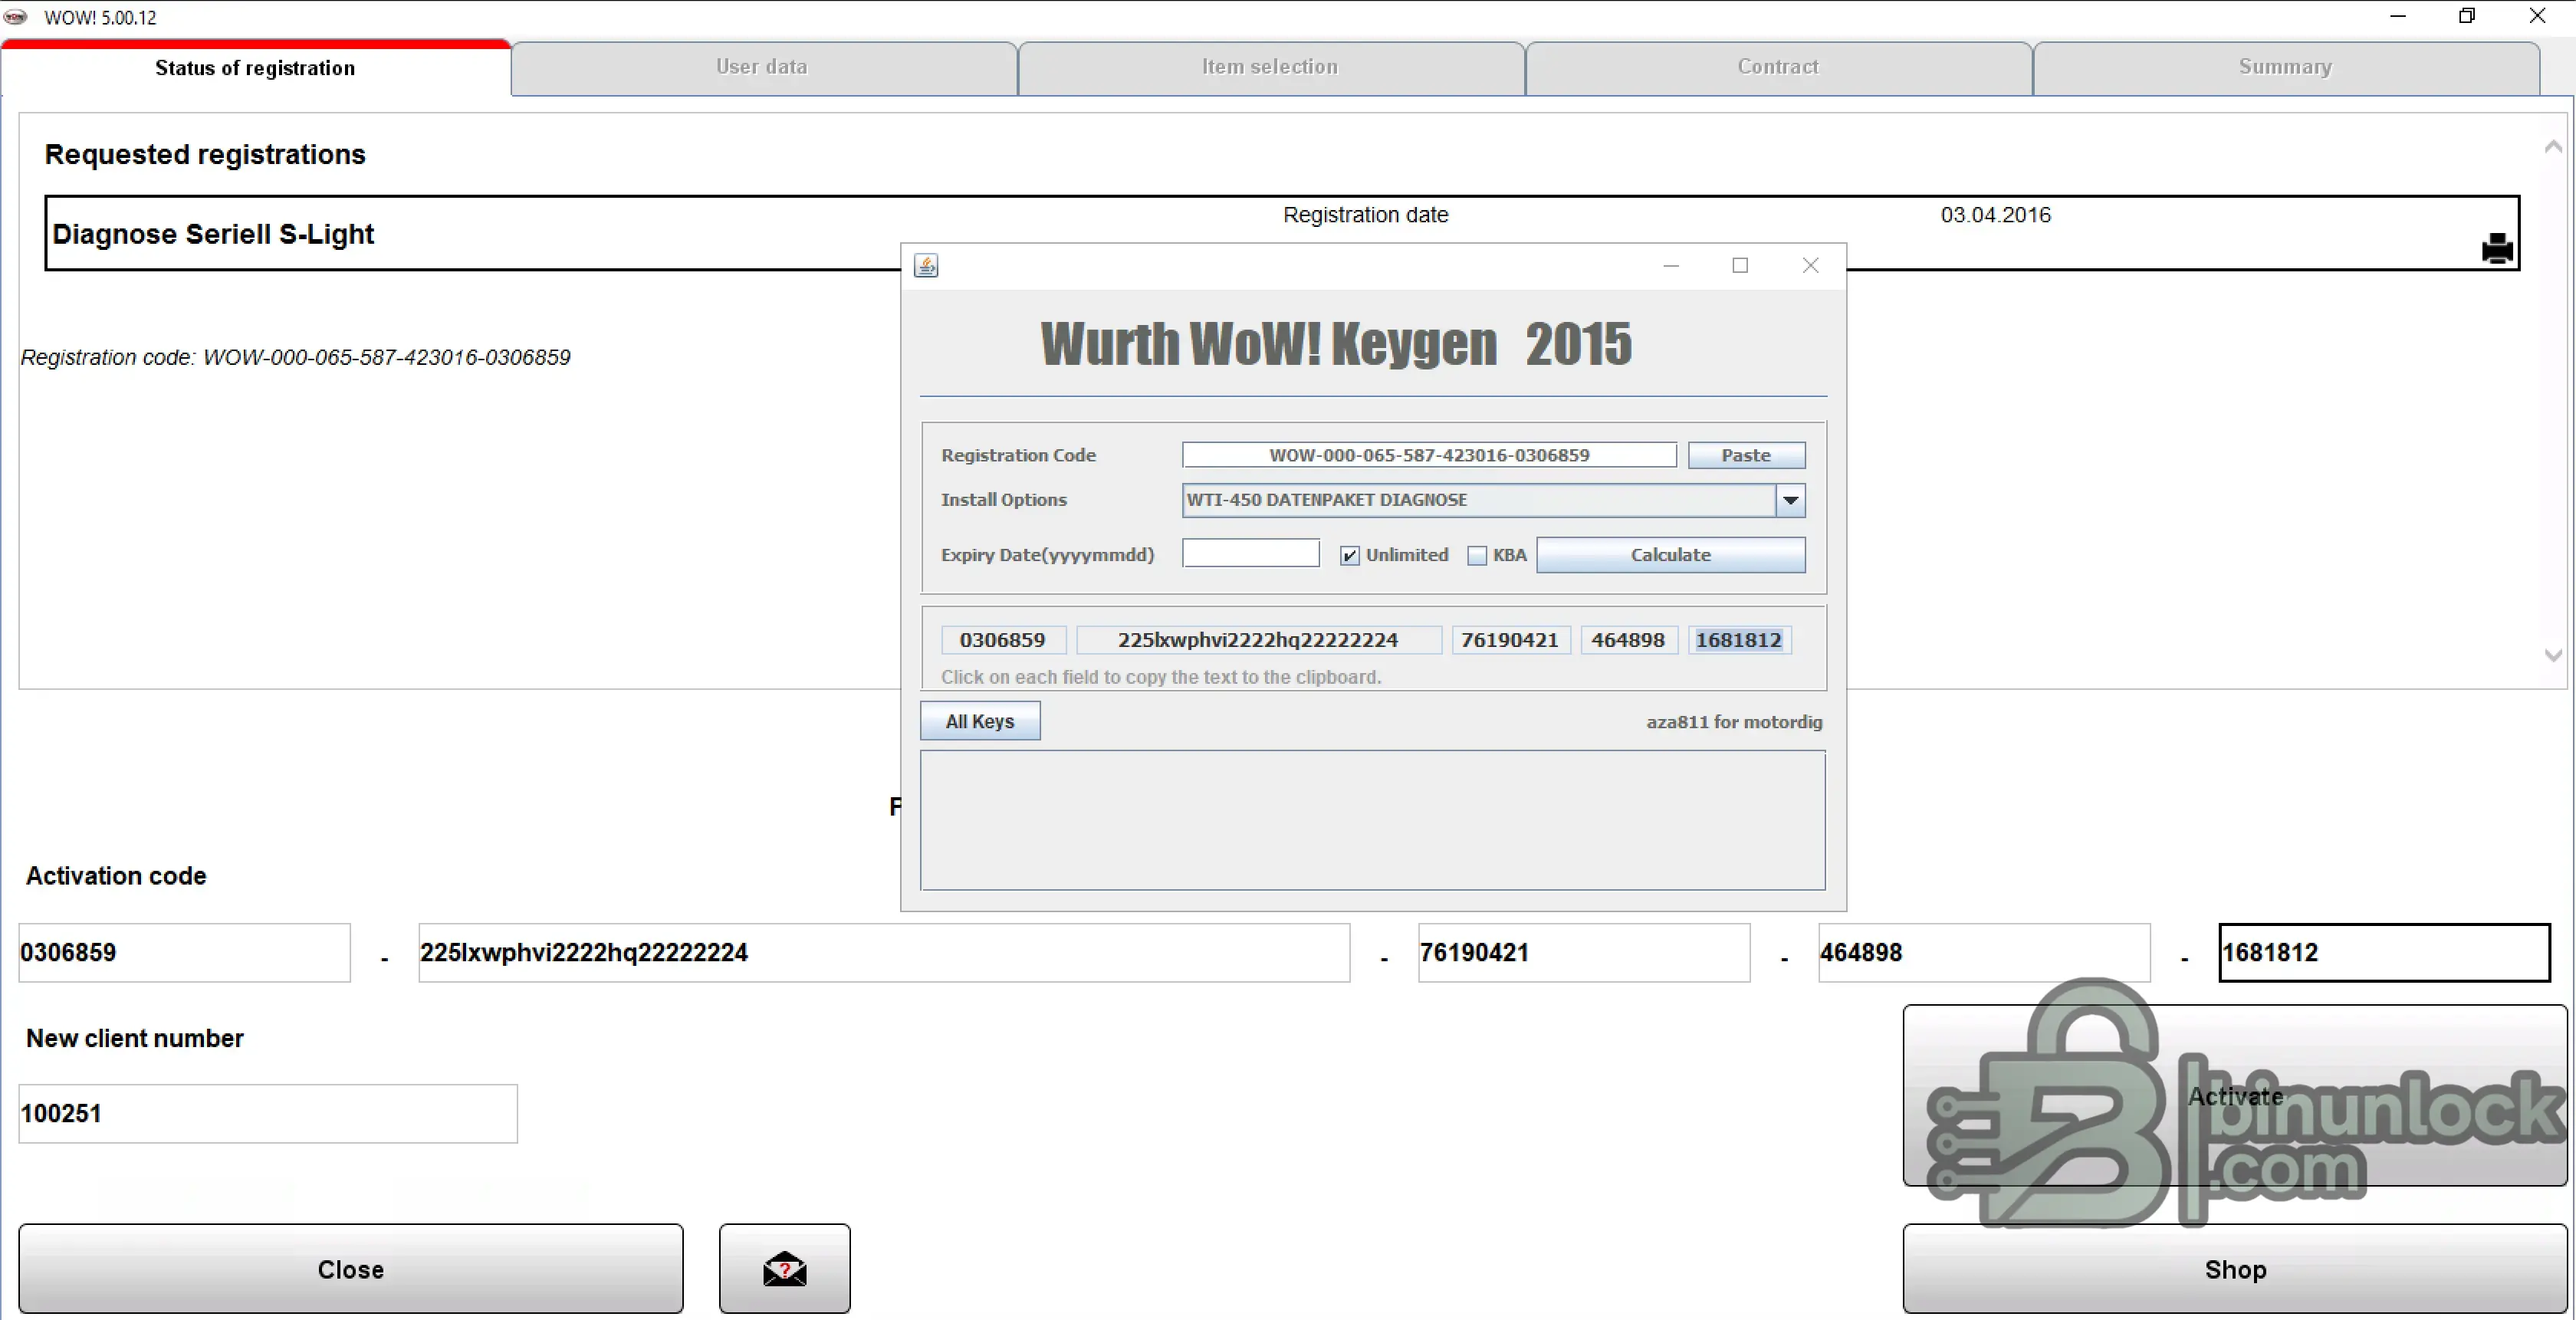Click the All Keys button
2576x1320 pixels.
980,721
